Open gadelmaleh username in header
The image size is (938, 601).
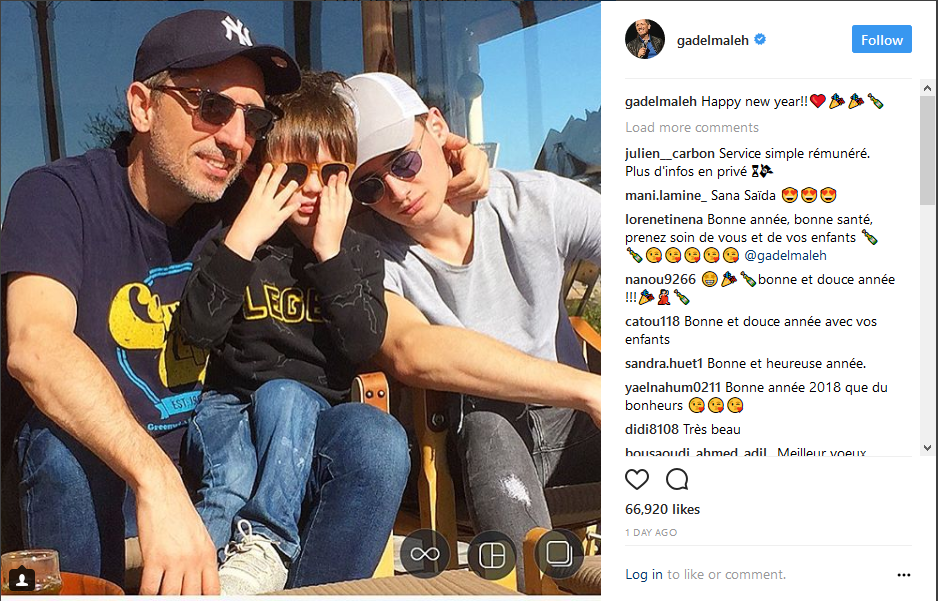click(712, 40)
